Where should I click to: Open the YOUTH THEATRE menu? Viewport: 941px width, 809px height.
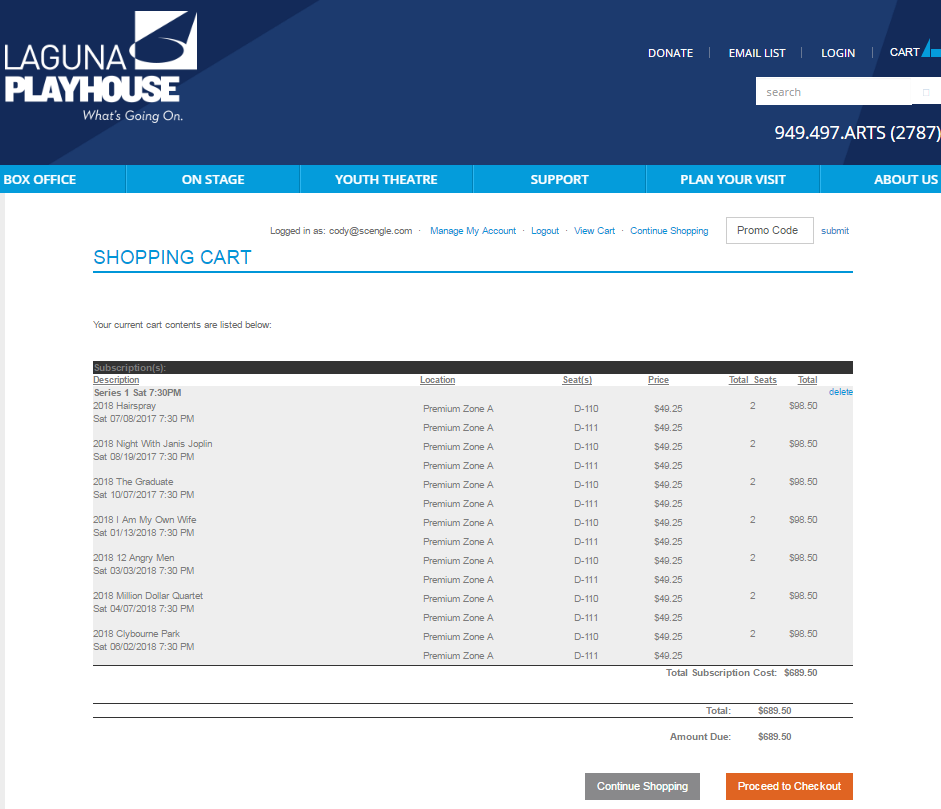[x=386, y=179]
